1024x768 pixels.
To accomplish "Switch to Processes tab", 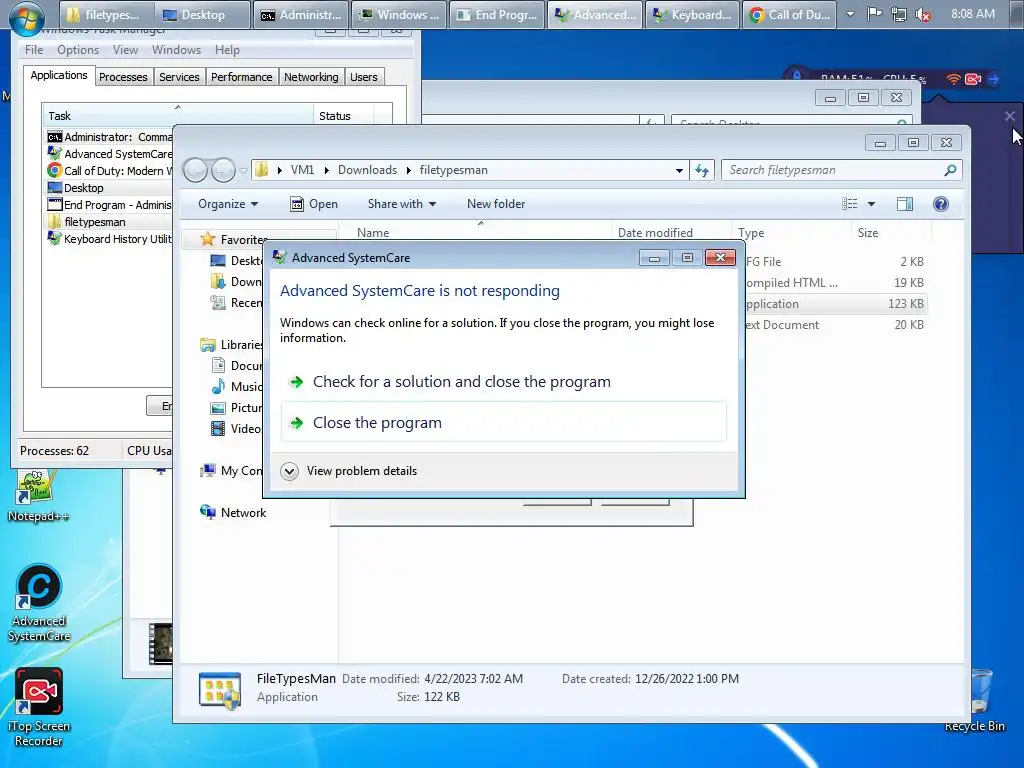I will 123,77.
